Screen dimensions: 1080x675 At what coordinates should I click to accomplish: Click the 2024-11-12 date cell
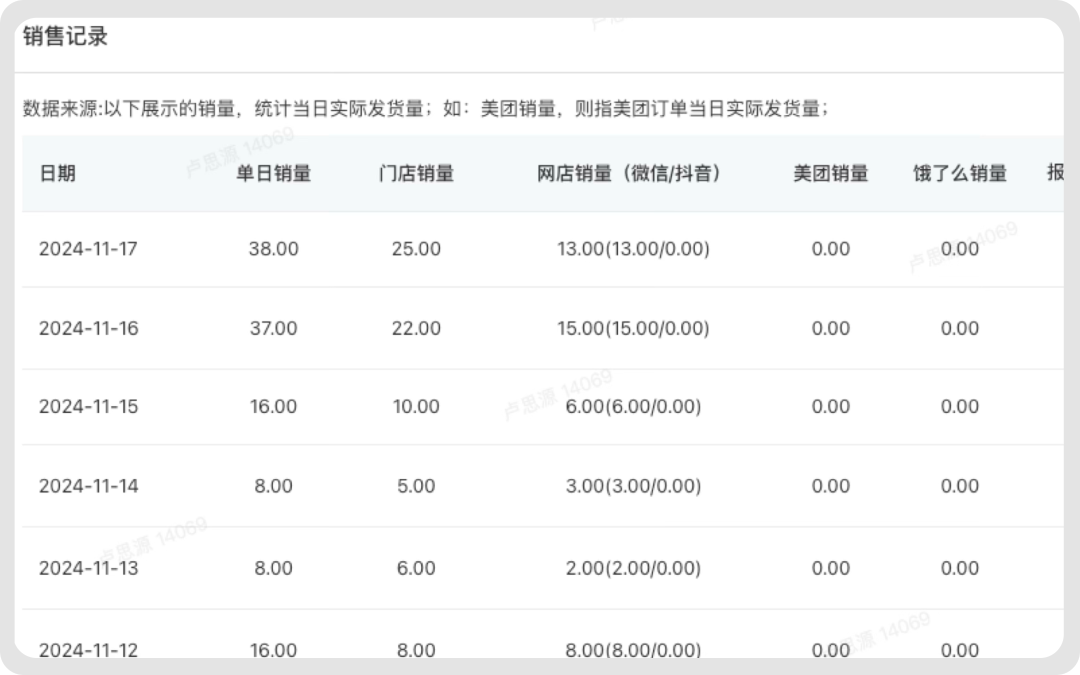(x=88, y=649)
